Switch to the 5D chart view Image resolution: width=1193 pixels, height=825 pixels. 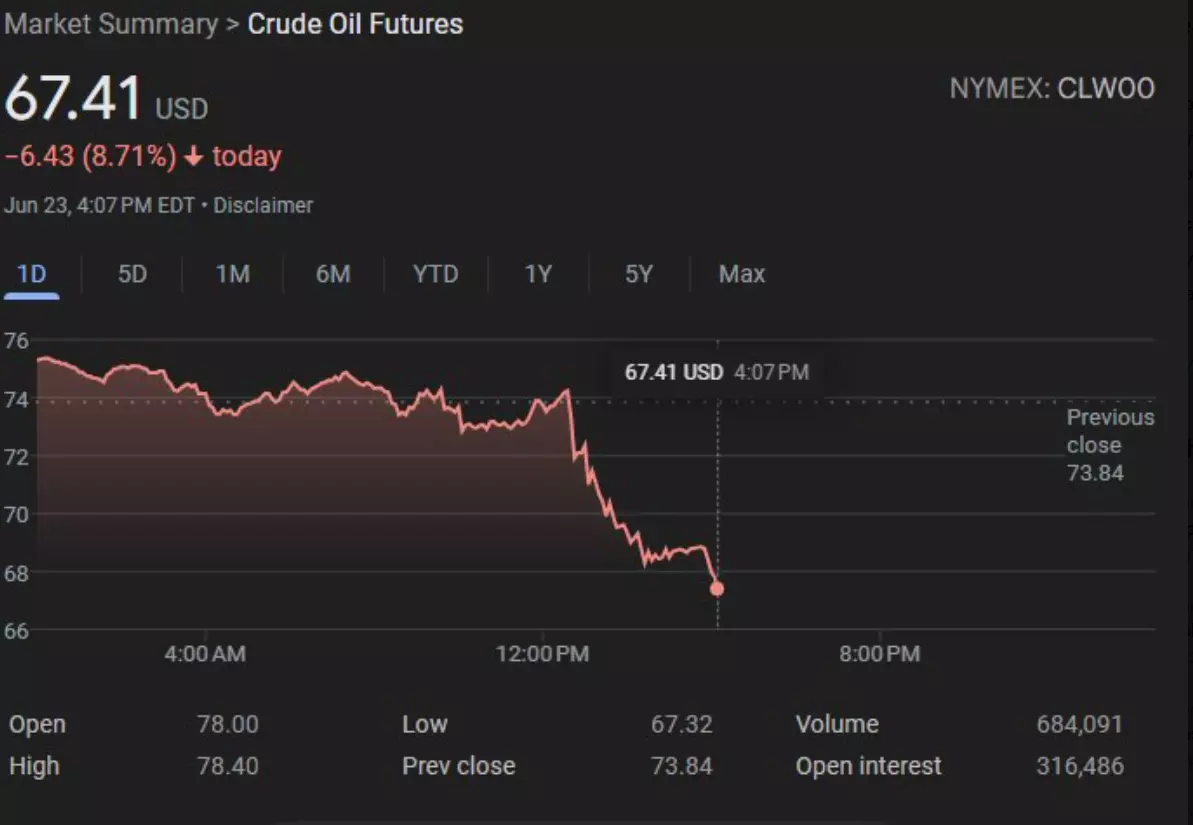tap(129, 273)
